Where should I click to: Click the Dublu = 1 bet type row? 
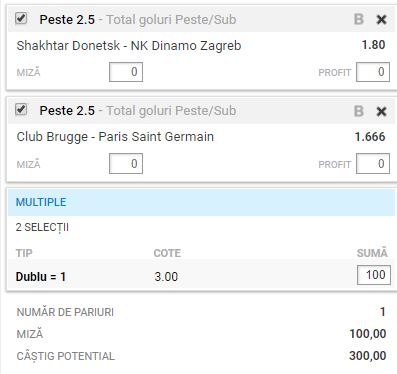click(x=201, y=276)
